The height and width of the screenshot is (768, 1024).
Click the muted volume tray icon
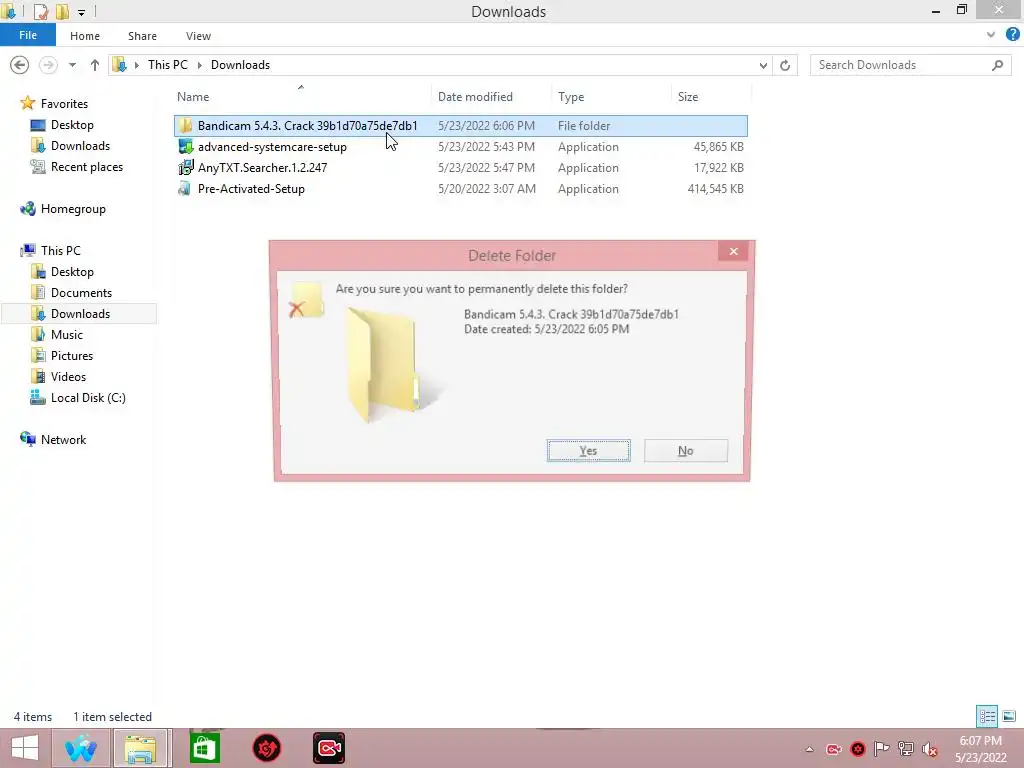[x=929, y=749]
